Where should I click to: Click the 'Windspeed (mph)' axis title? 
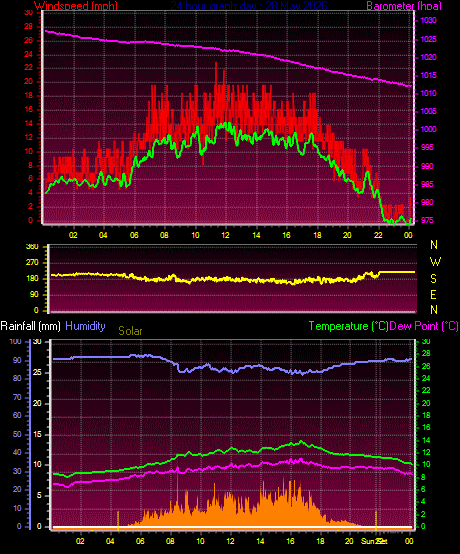76,6
